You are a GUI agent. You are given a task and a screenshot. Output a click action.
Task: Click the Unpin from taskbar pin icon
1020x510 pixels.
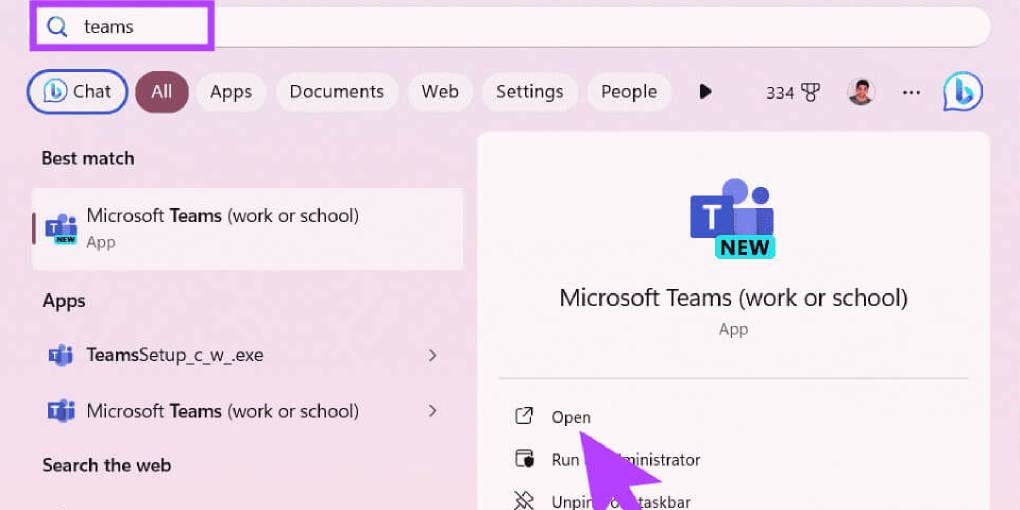[x=524, y=500]
